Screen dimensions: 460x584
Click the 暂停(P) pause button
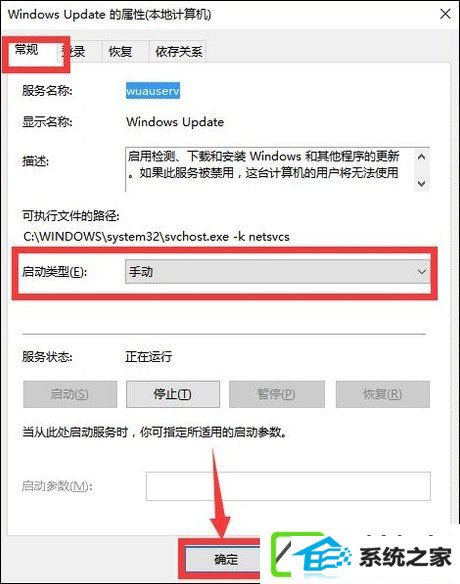pos(277,394)
